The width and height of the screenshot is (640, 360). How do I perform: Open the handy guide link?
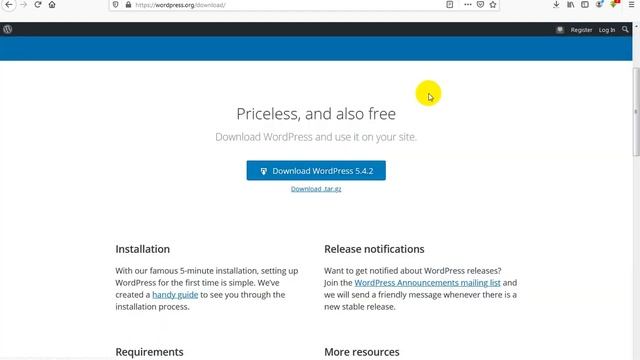175,295
